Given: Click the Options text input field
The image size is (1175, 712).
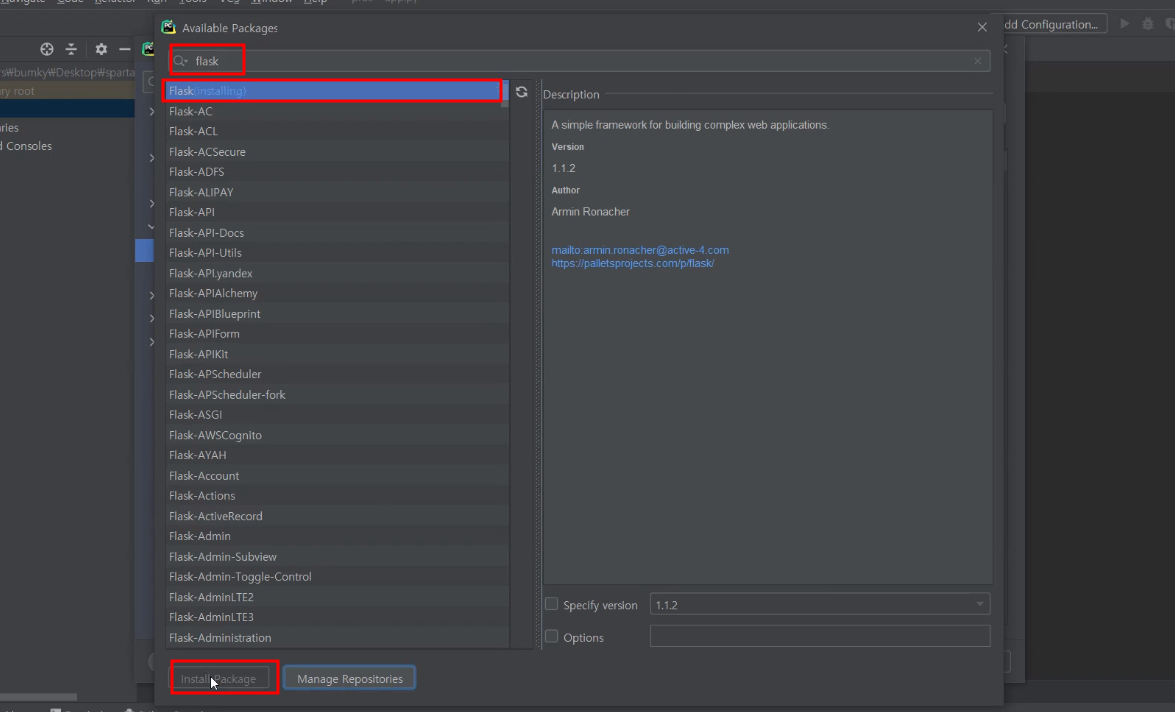Looking at the screenshot, I should point(820,636).
